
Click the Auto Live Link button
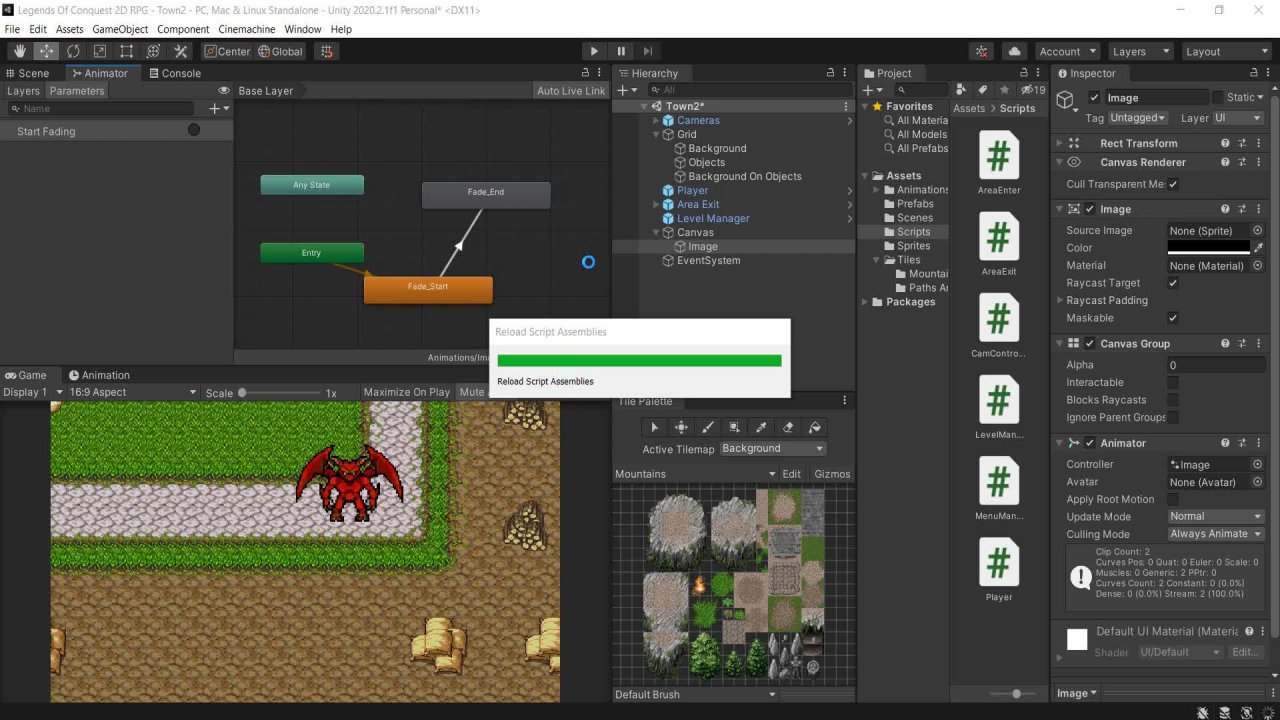point(570,91)
